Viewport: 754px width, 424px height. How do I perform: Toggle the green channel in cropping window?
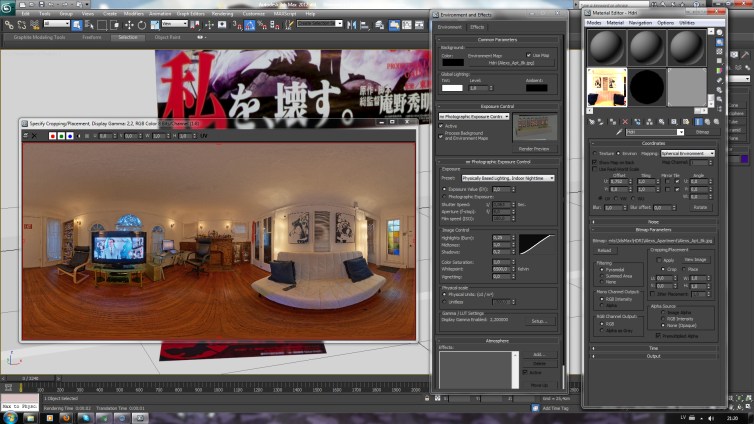60,135
